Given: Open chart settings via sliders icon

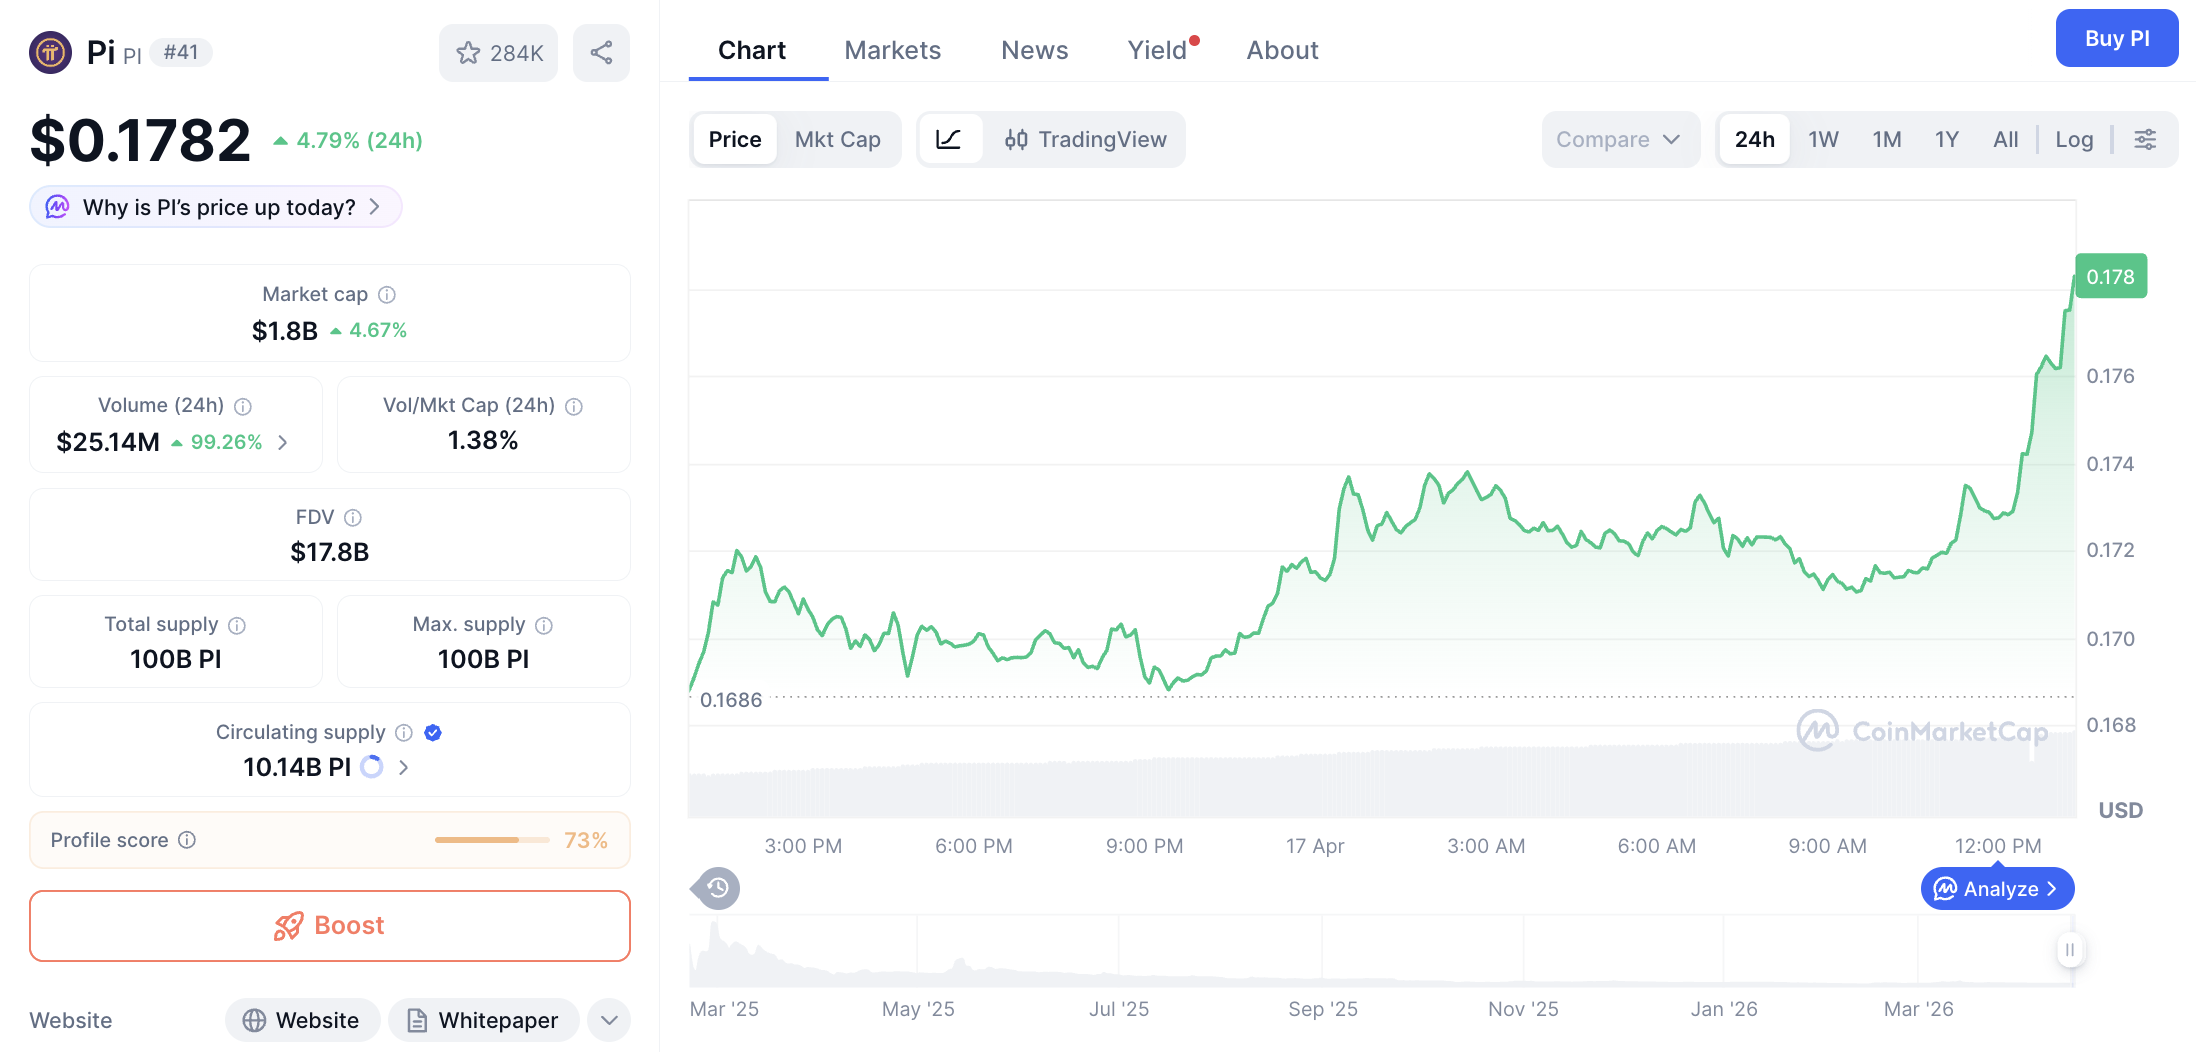Looking at the screenshot, I should pyautogui.click(x=2145, y=139).
